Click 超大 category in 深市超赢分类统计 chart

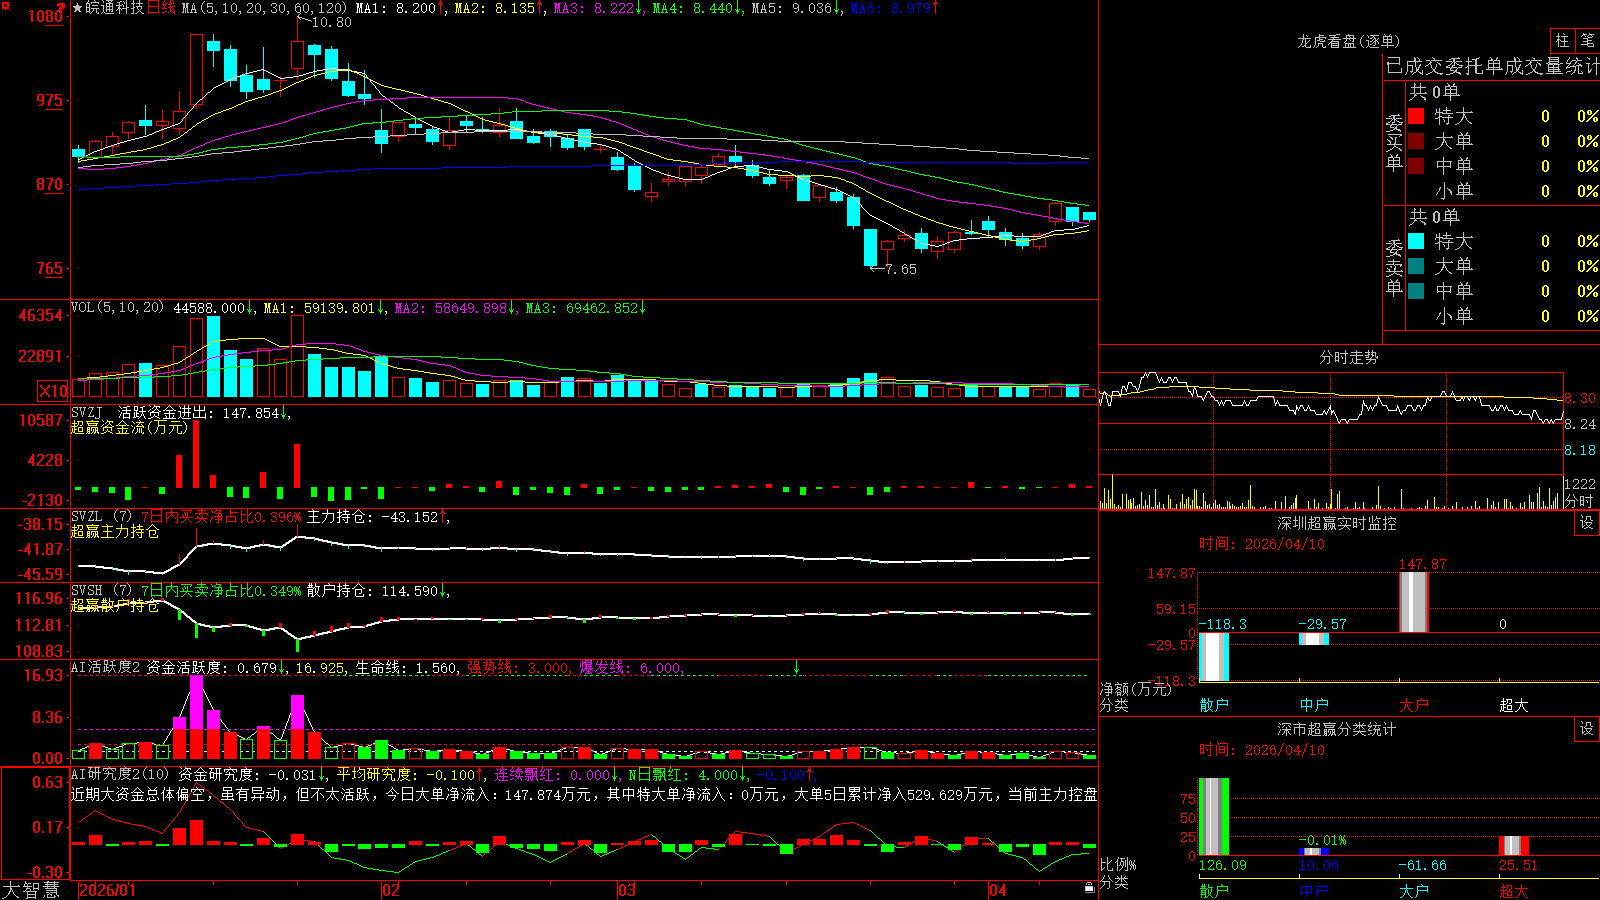click(1514, 890)
